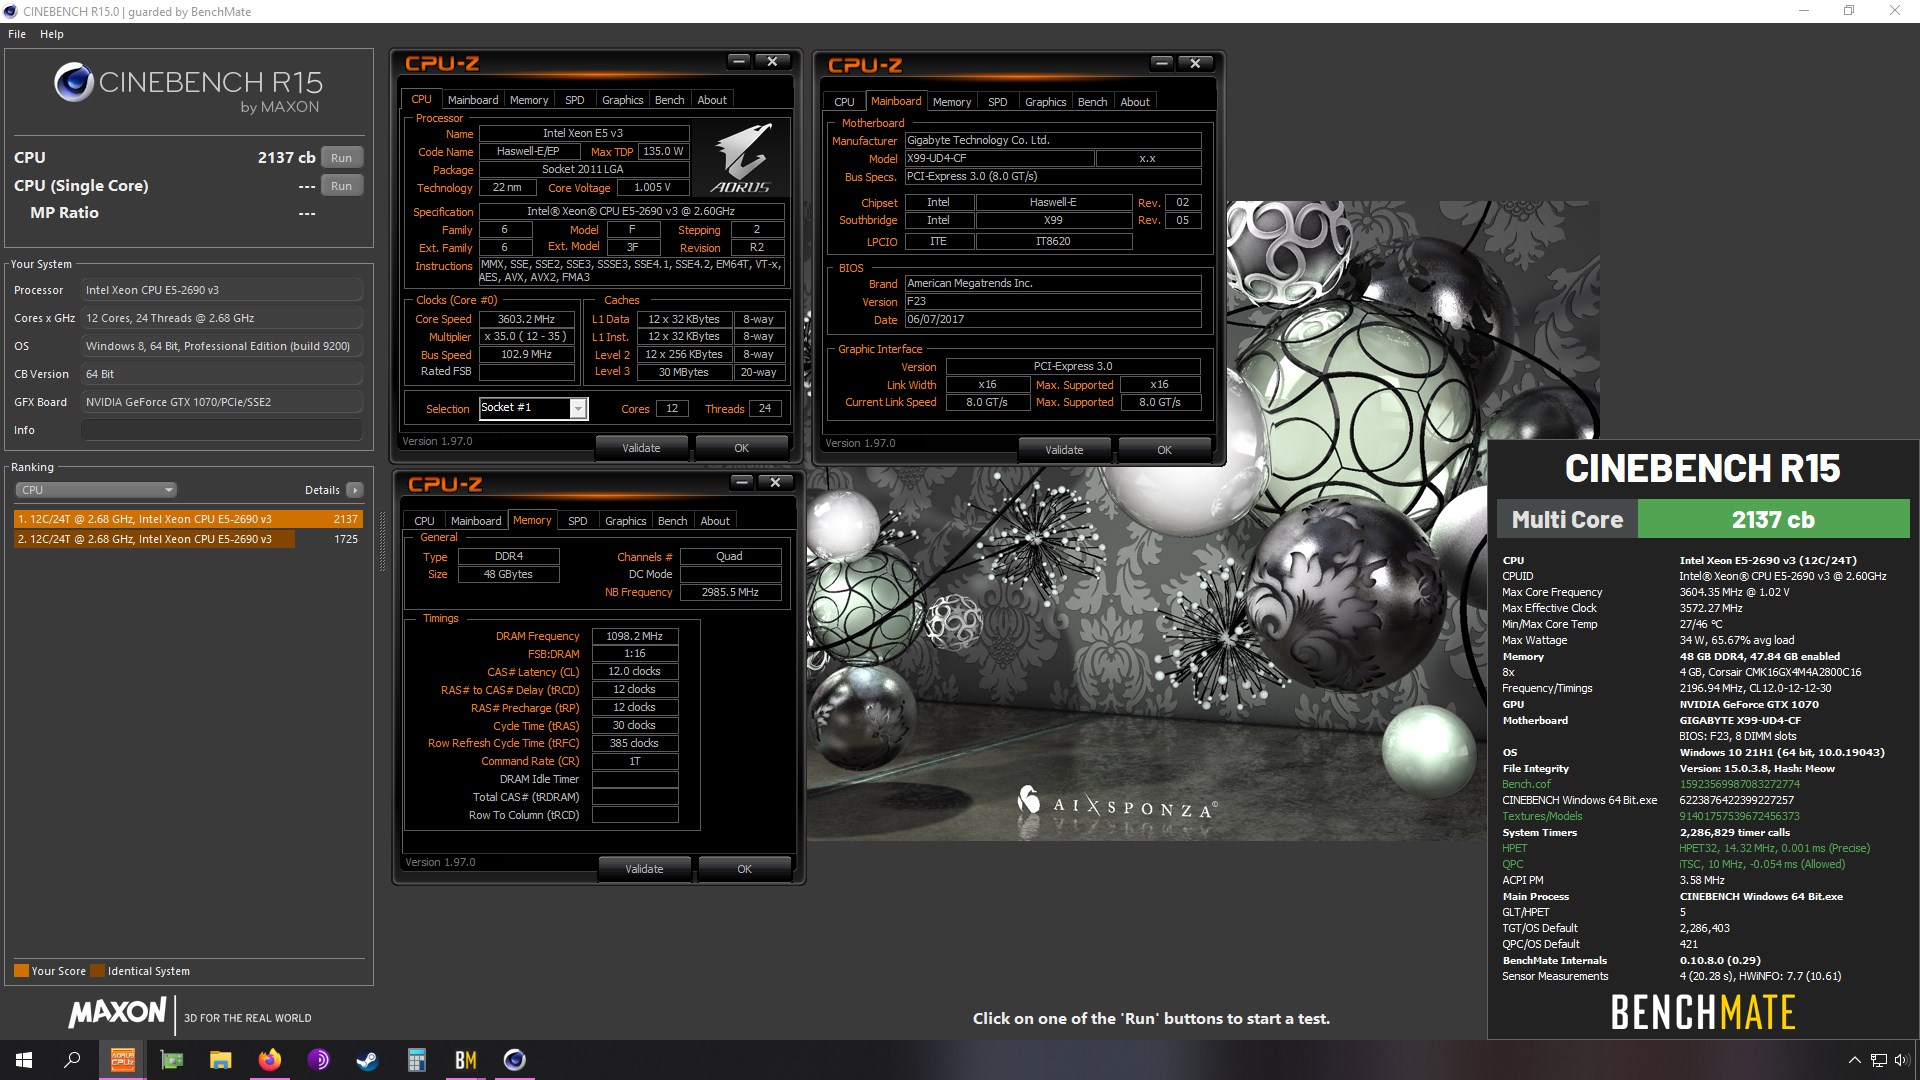This screenshot has width=1920, height=1080.
Task: Open Mainboard tab in Memory CPU-Z window
Action: [476, 521]
